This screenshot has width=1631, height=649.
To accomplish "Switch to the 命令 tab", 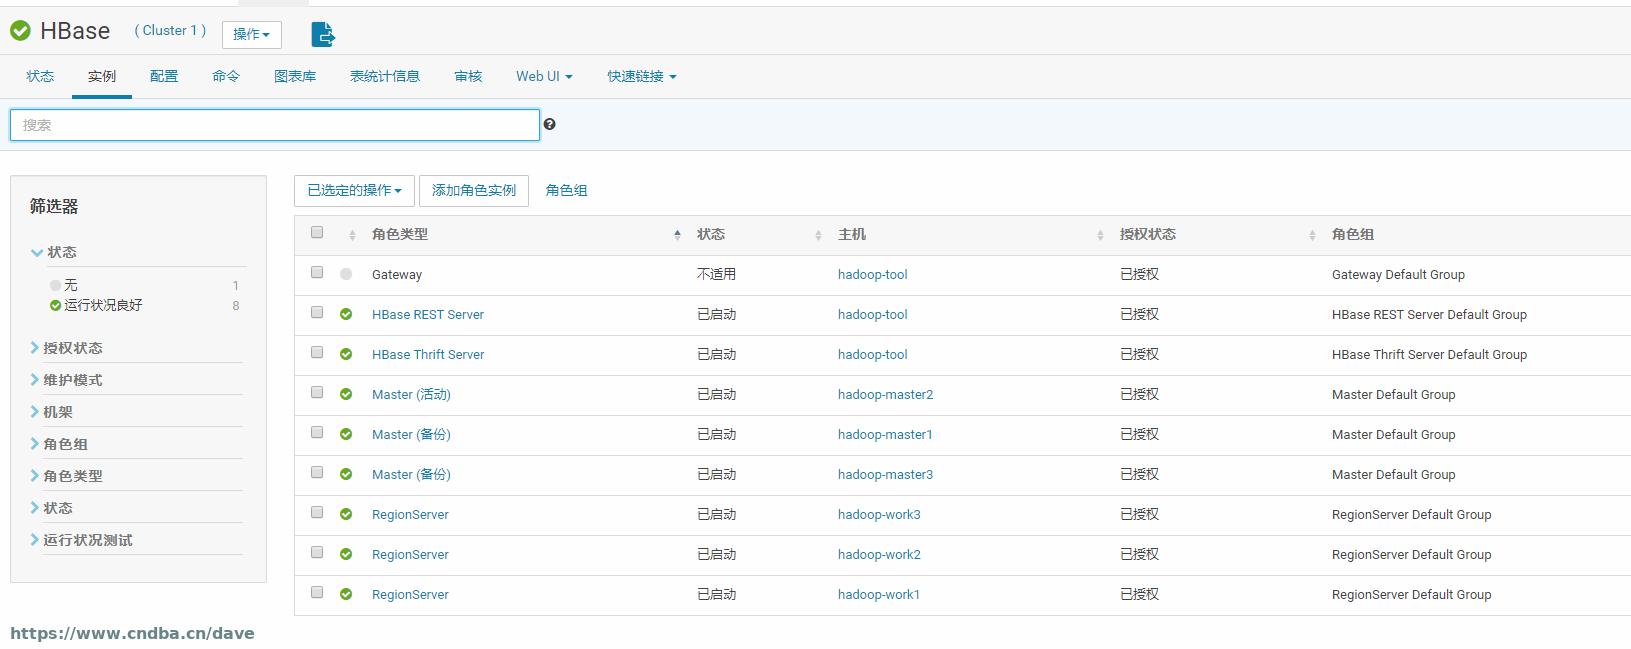I will click(x=226, y=76).
